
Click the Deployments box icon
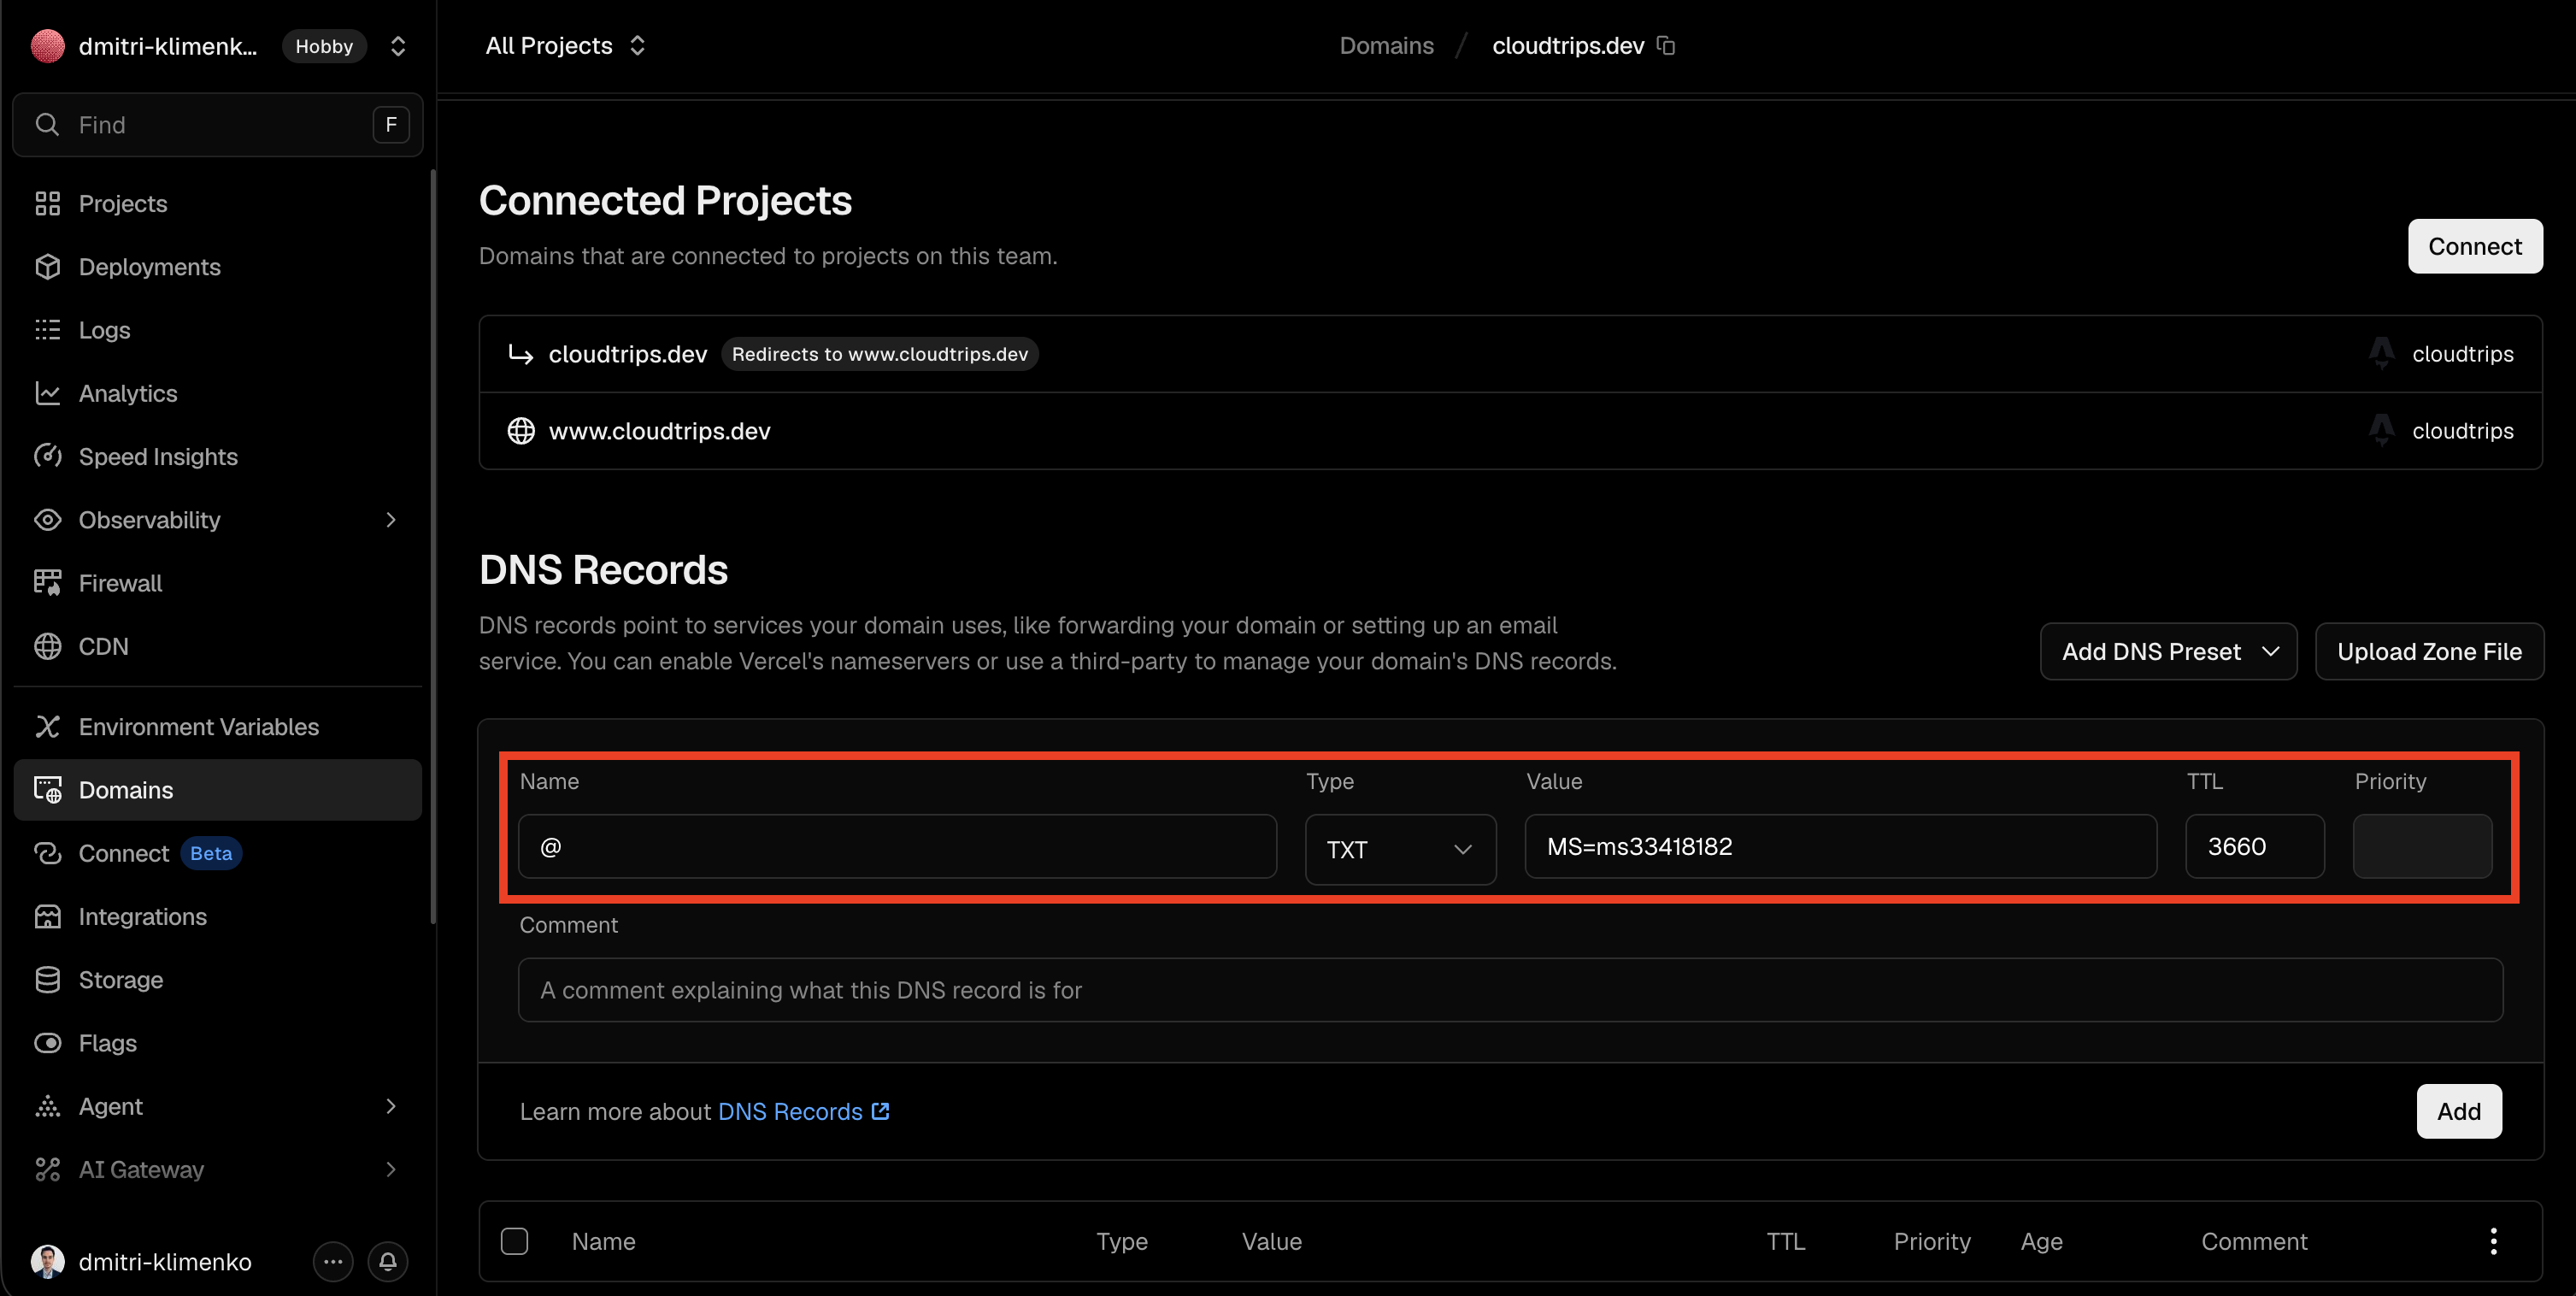click(x=47, y=267)
